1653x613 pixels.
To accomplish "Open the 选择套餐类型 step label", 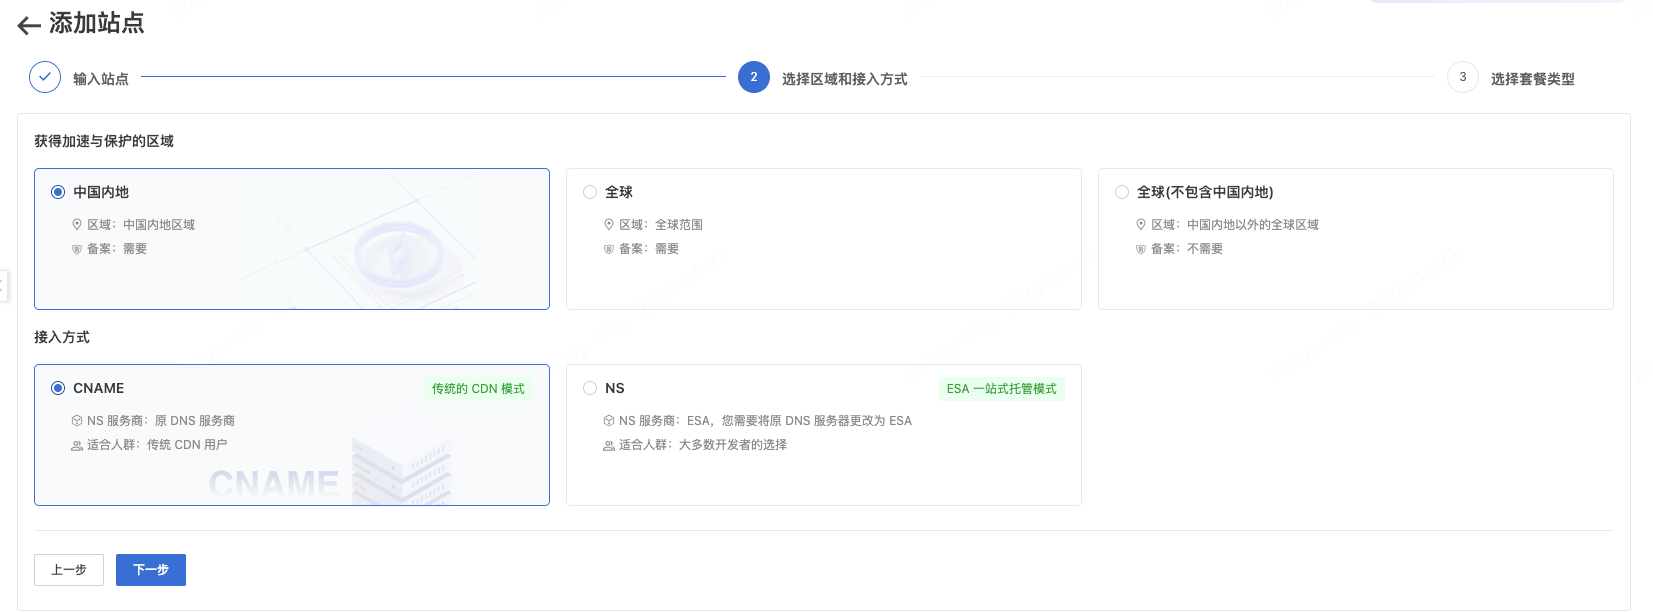I will point(1532,79).
